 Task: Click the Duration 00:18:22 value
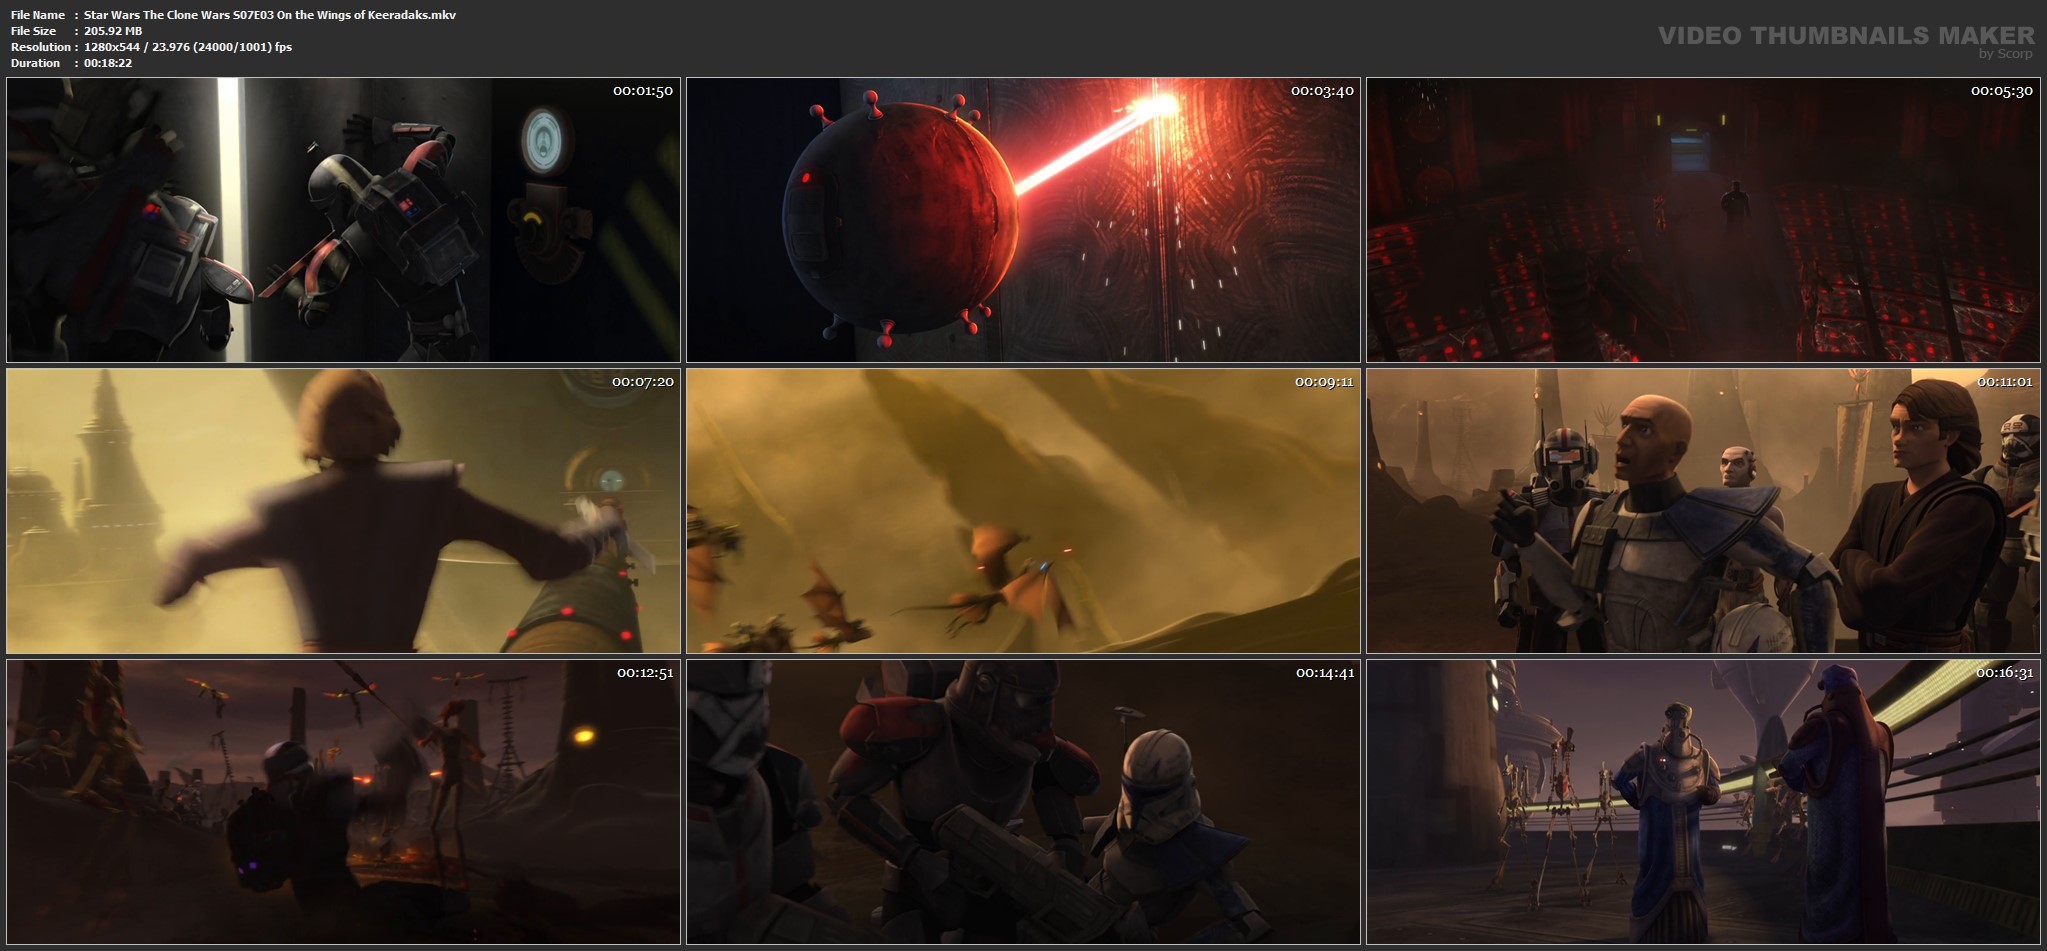tap(108, 63)
